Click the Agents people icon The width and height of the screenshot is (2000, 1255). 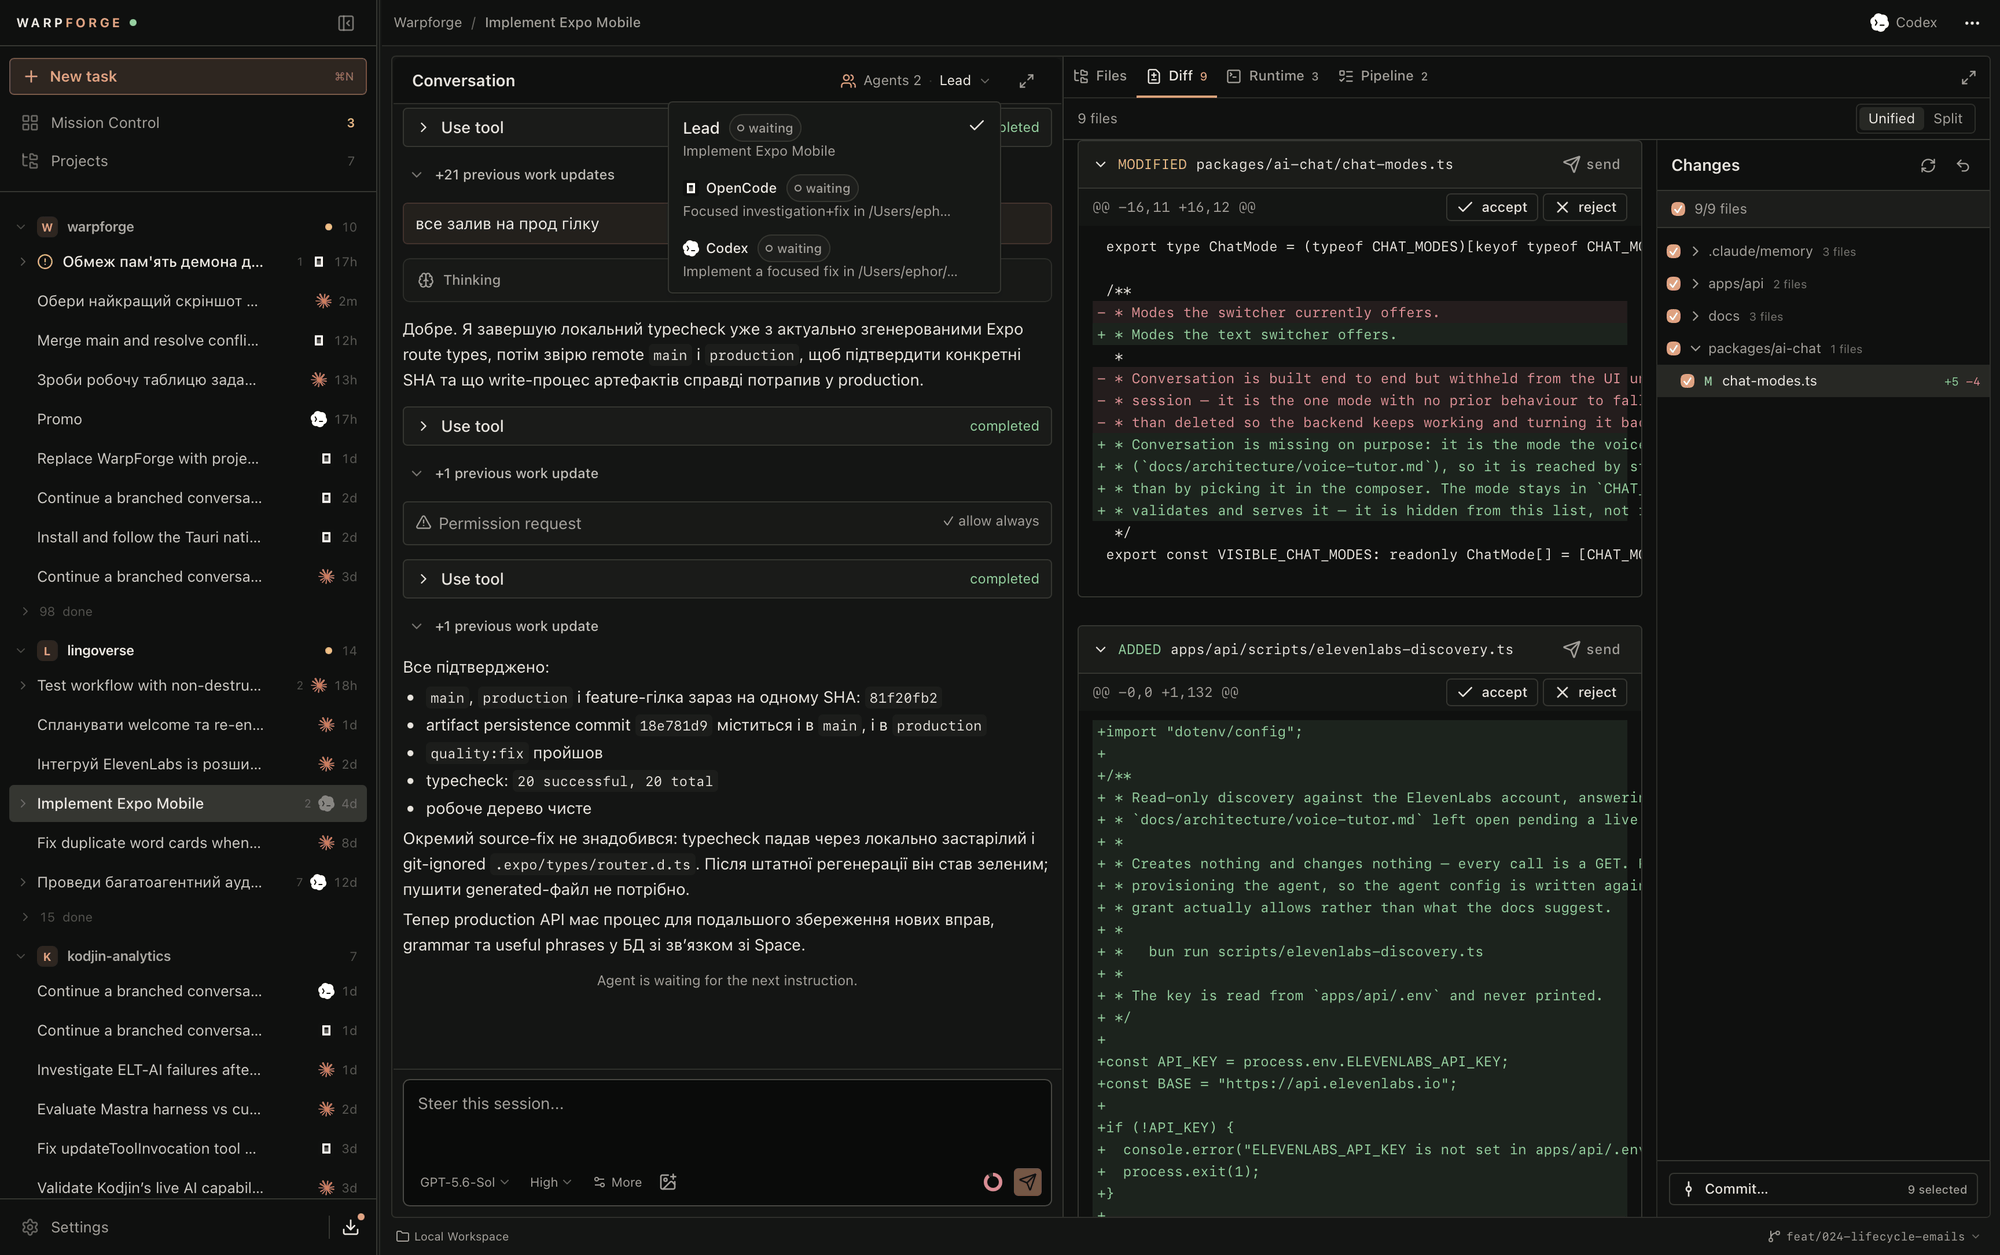coord(848,81)
